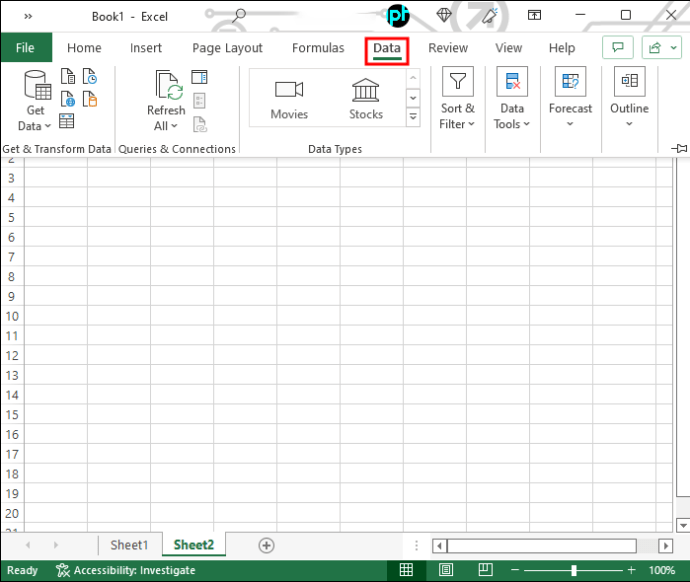This screenshot has height=582, width=690.
Task: Open the Review tab
Action: tap(448, 48)
